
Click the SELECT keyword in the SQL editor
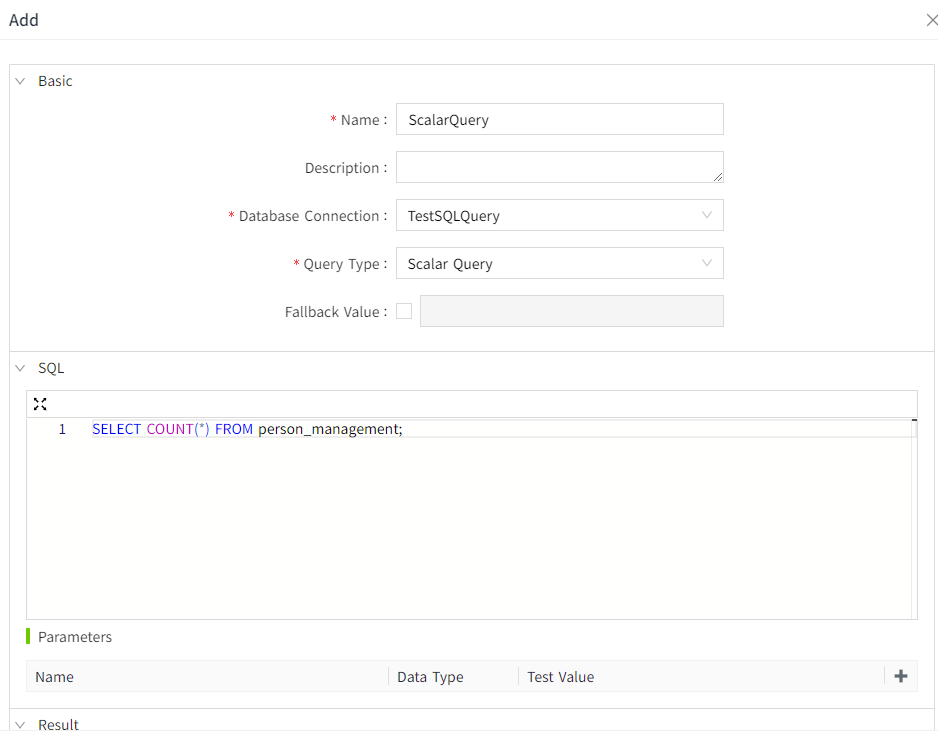(x=116, y=429)
